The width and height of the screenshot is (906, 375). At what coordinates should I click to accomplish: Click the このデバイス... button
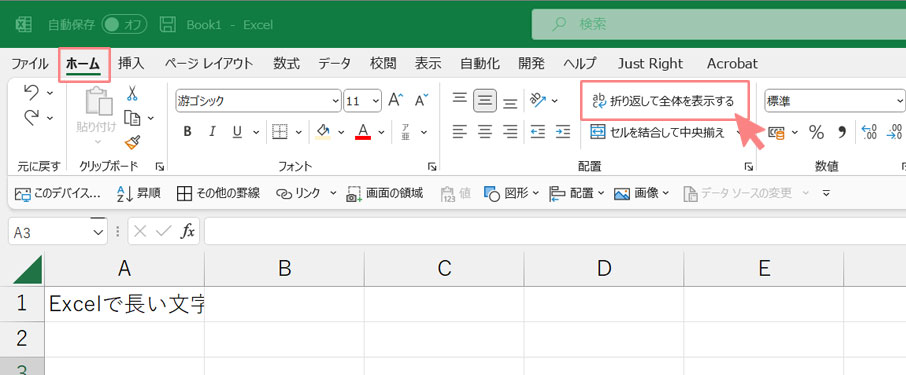point(58,193)
